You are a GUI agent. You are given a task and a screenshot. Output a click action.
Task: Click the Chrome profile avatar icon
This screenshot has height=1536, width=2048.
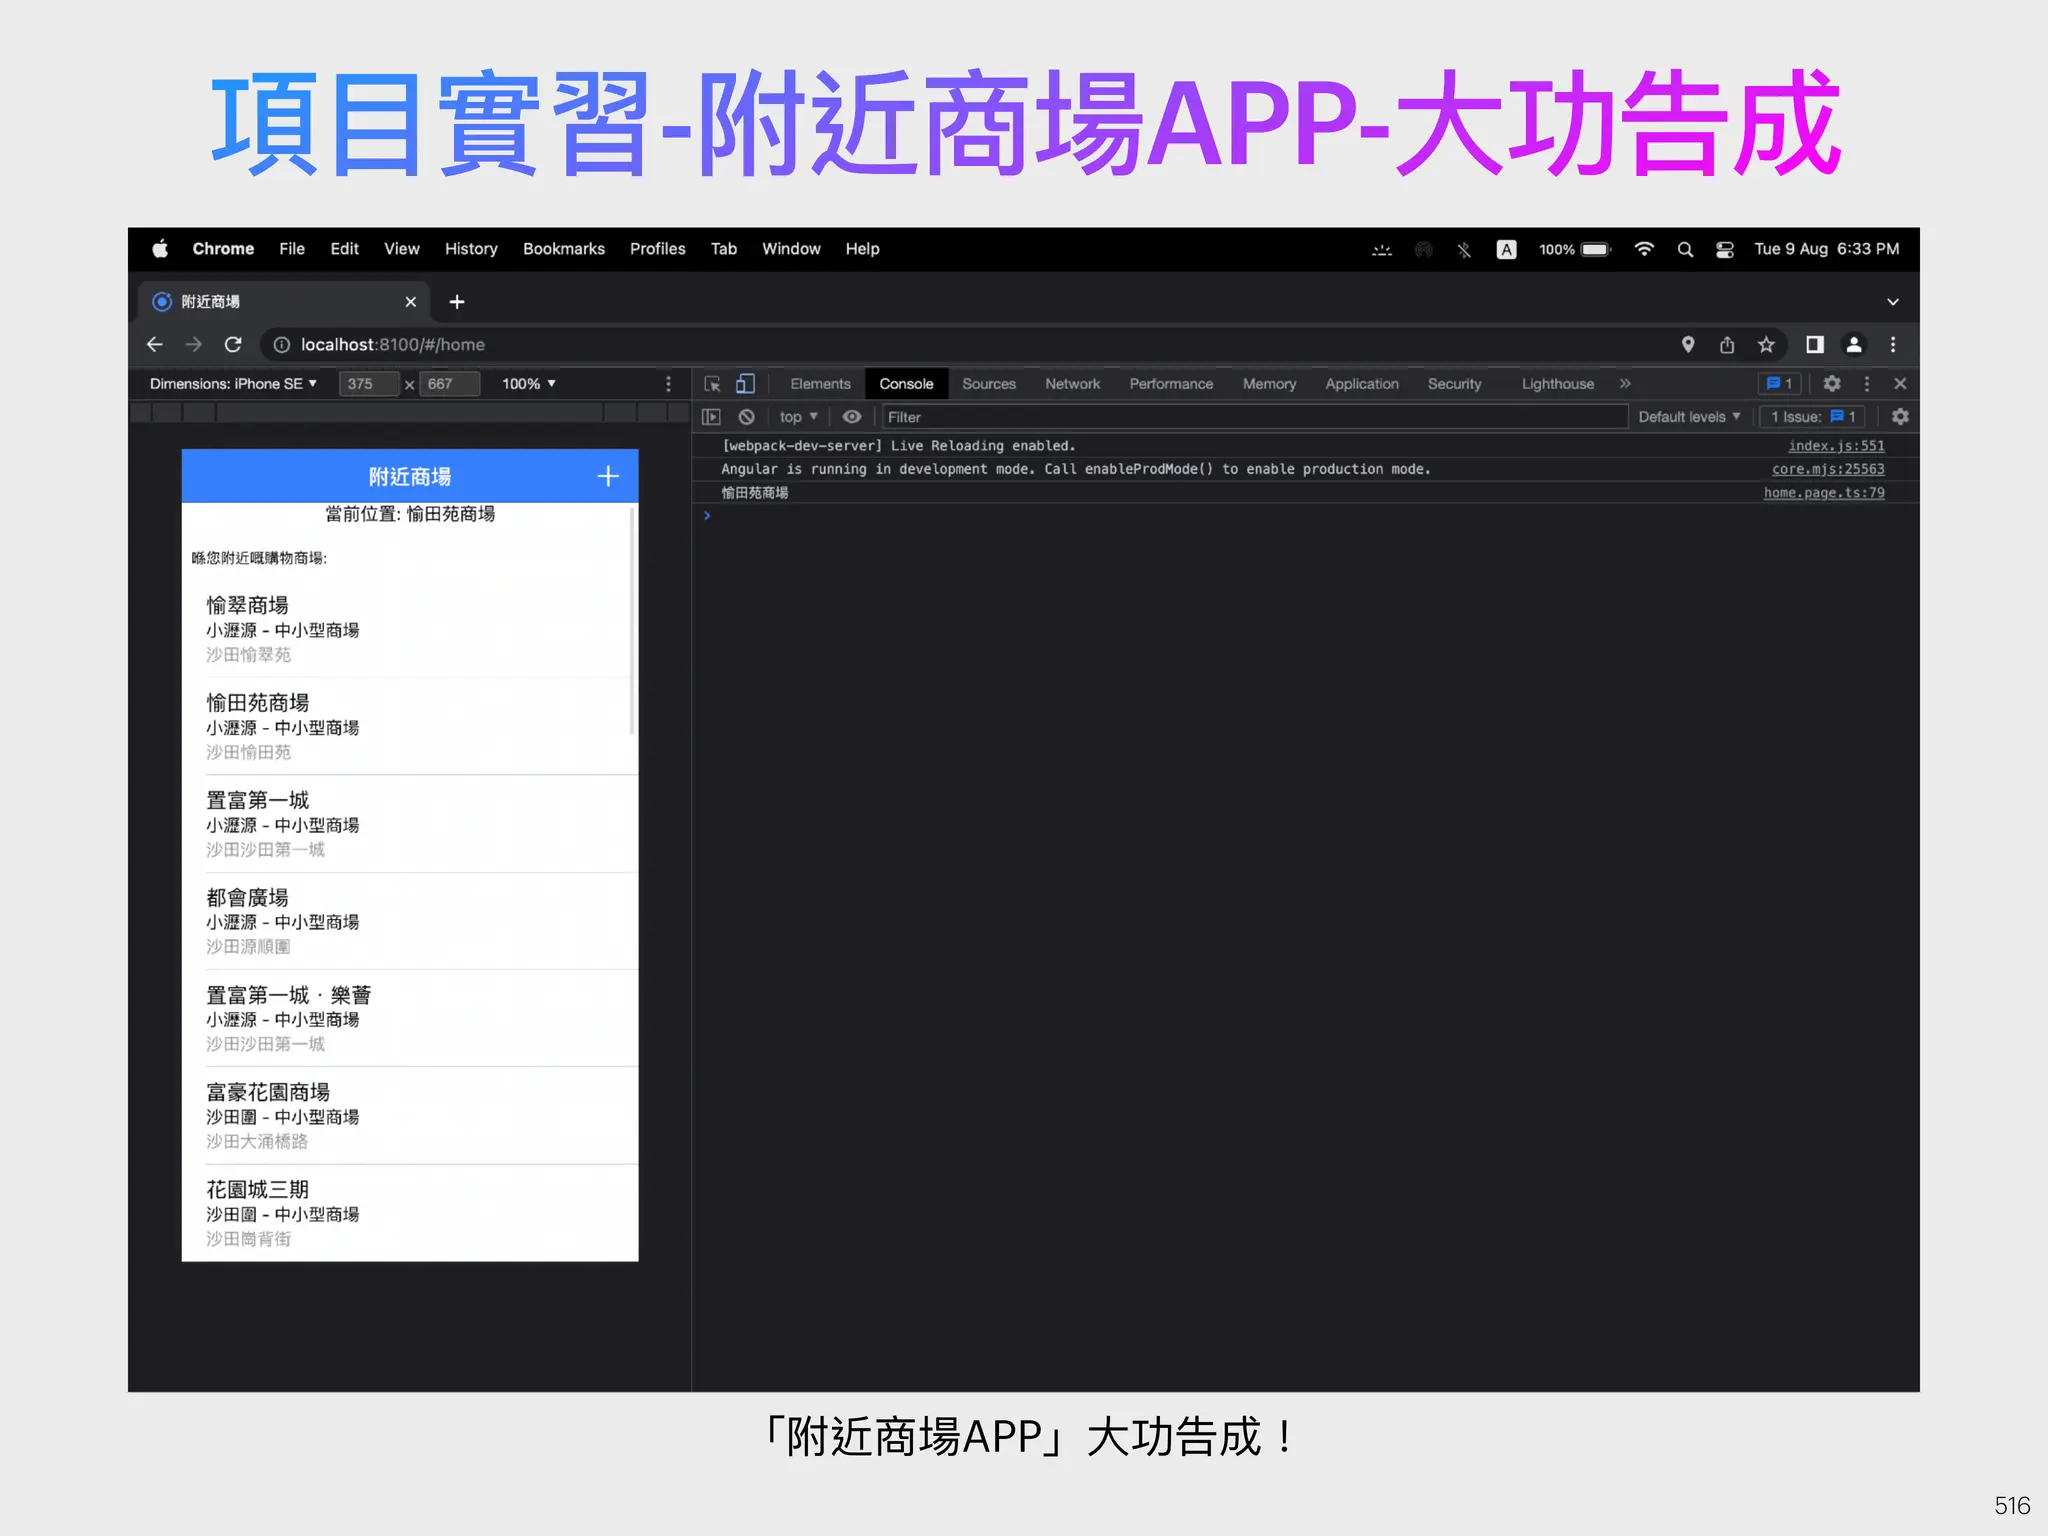[x=1854, y=344]
